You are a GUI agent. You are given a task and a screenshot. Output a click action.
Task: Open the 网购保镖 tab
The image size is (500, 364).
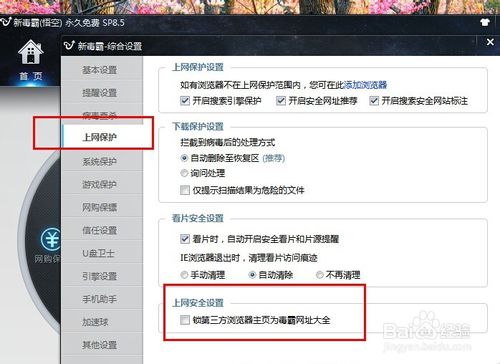click(102, 207)
